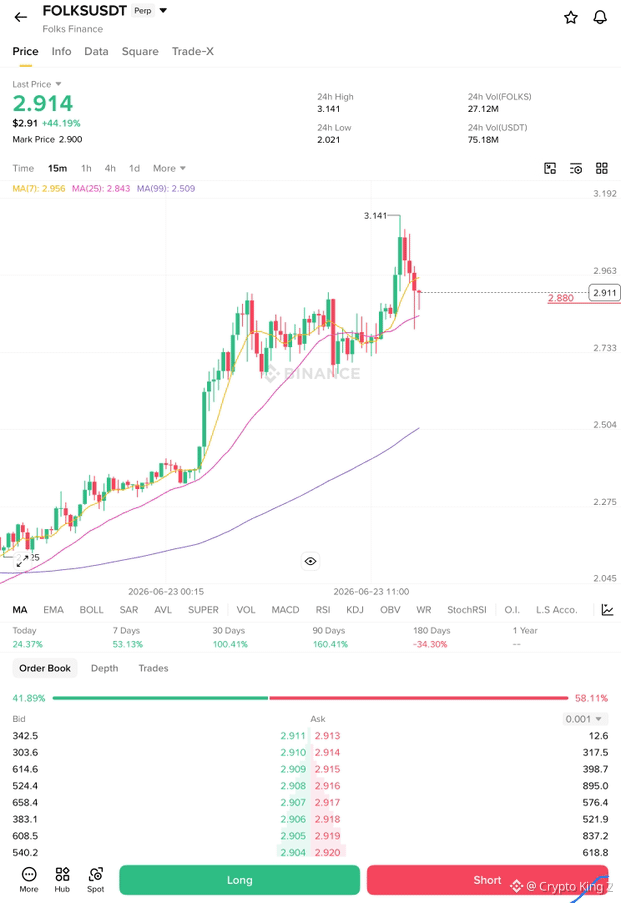Expand the More timeframes dropdown
The height and width of the screenshot is (903, 621).
169,168
